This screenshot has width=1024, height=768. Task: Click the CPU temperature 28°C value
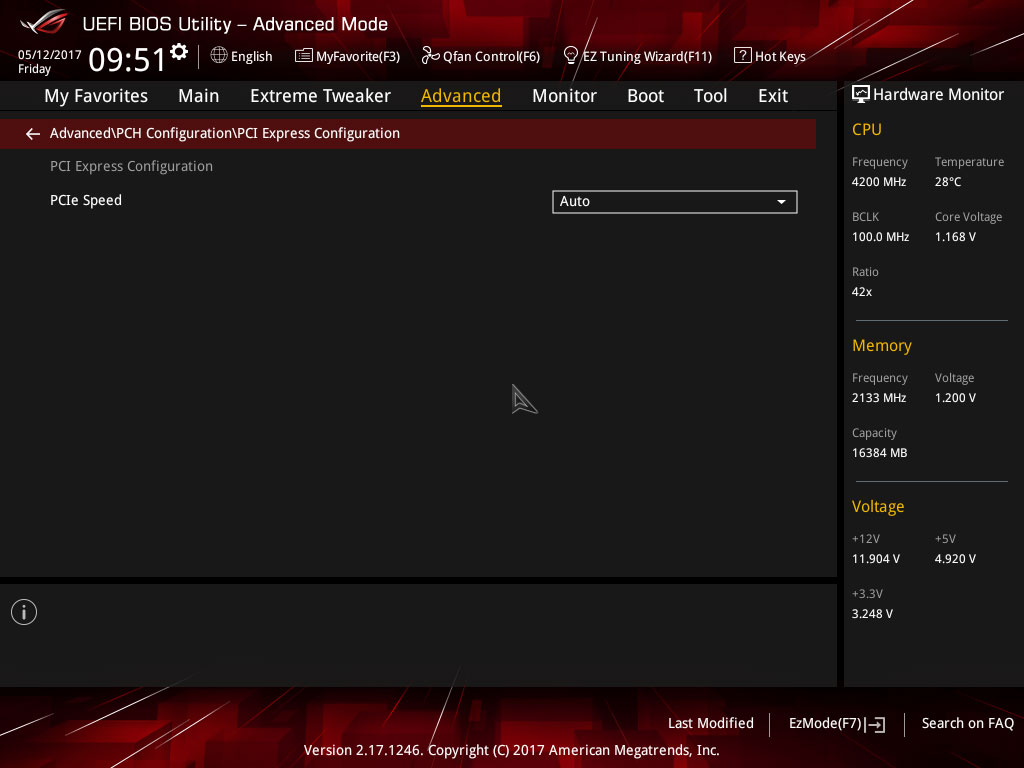948,182
